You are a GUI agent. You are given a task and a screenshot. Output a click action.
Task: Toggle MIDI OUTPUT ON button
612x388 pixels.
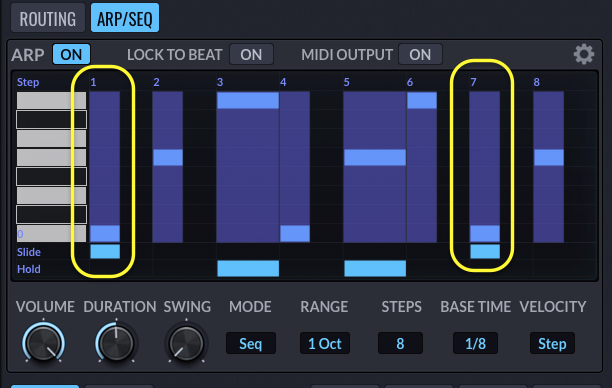tap(420, 54)
